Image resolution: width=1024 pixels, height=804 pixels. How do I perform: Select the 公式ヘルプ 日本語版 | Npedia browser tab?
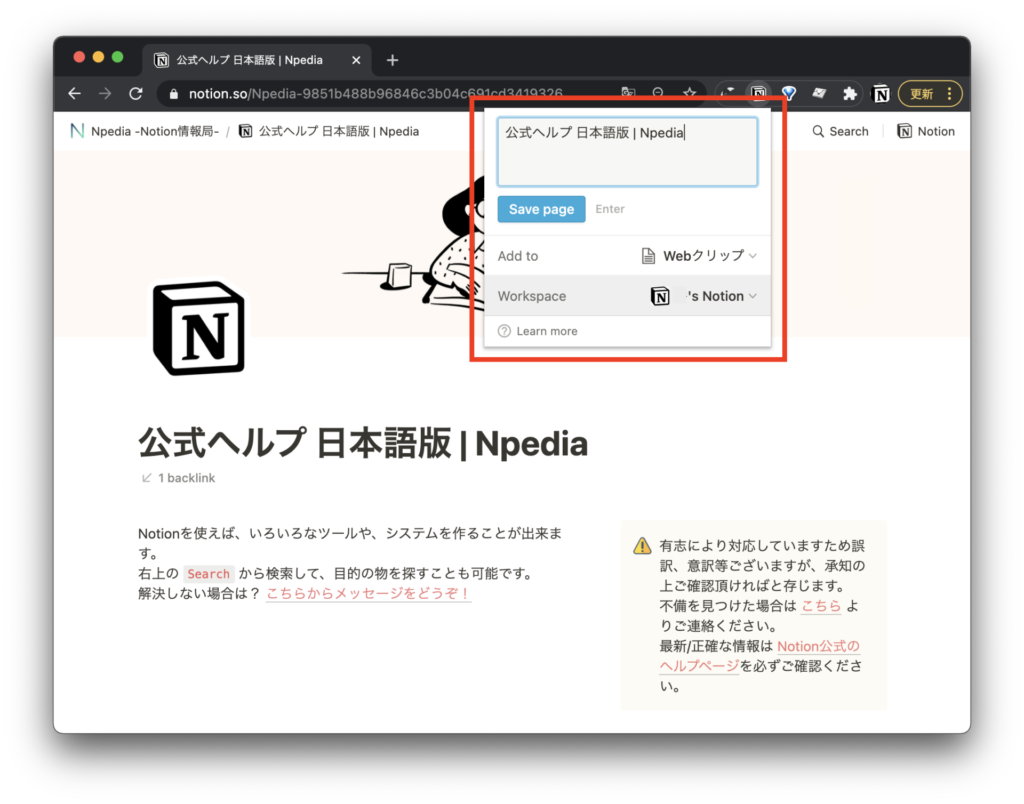(257, 60)
